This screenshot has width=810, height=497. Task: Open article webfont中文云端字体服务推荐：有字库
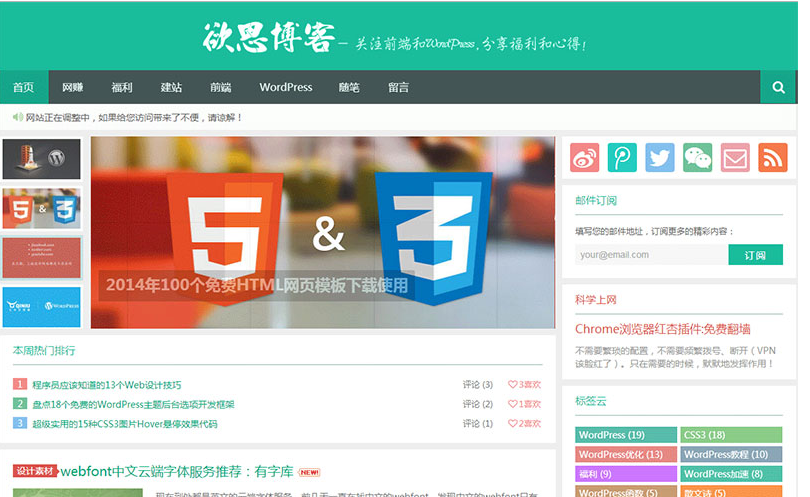[177, 472]
